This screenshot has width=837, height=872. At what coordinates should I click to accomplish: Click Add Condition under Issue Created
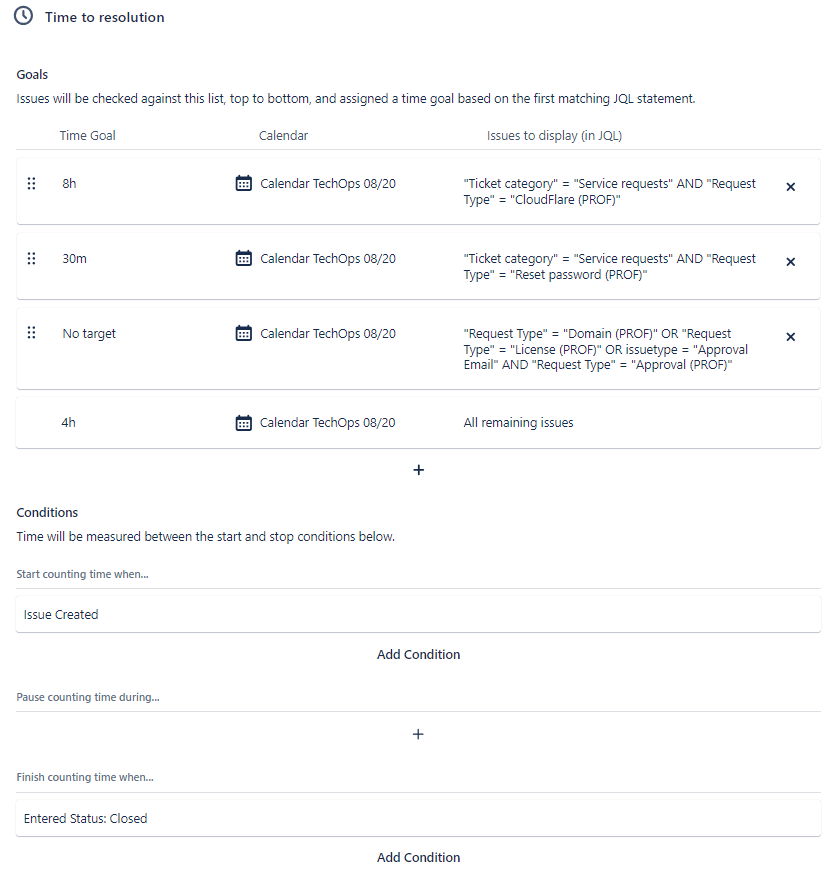point(418,655)
